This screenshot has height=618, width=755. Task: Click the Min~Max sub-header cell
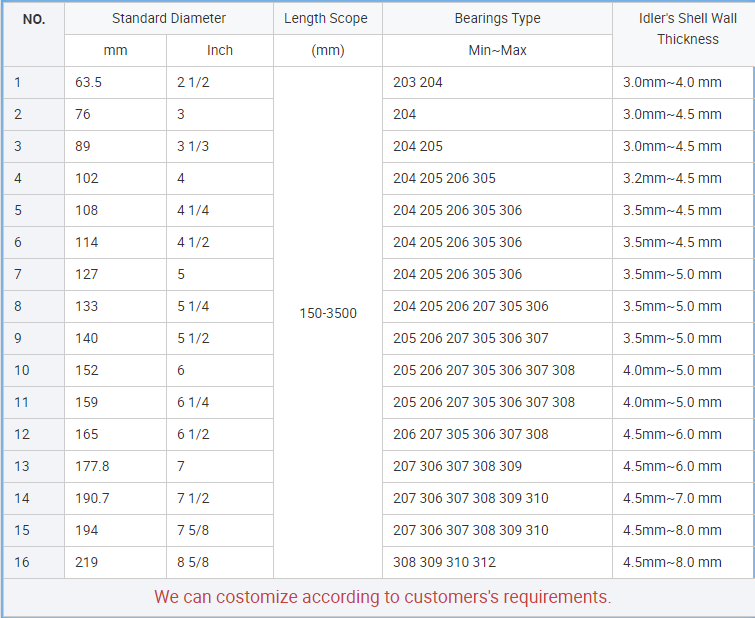497,51
